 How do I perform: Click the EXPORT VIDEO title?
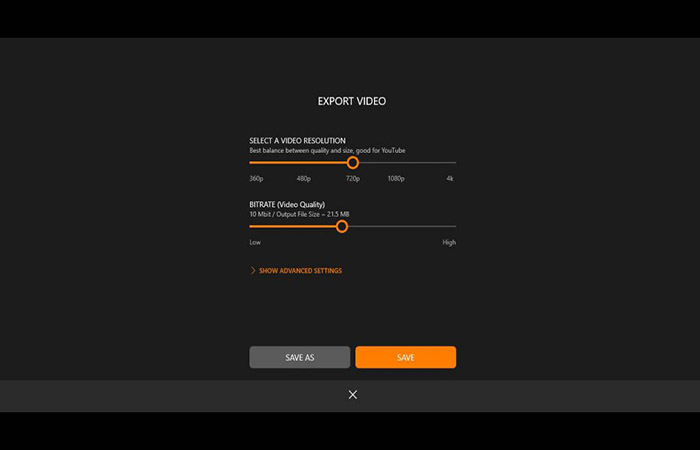pyautogui.click(x=352, y=101)
